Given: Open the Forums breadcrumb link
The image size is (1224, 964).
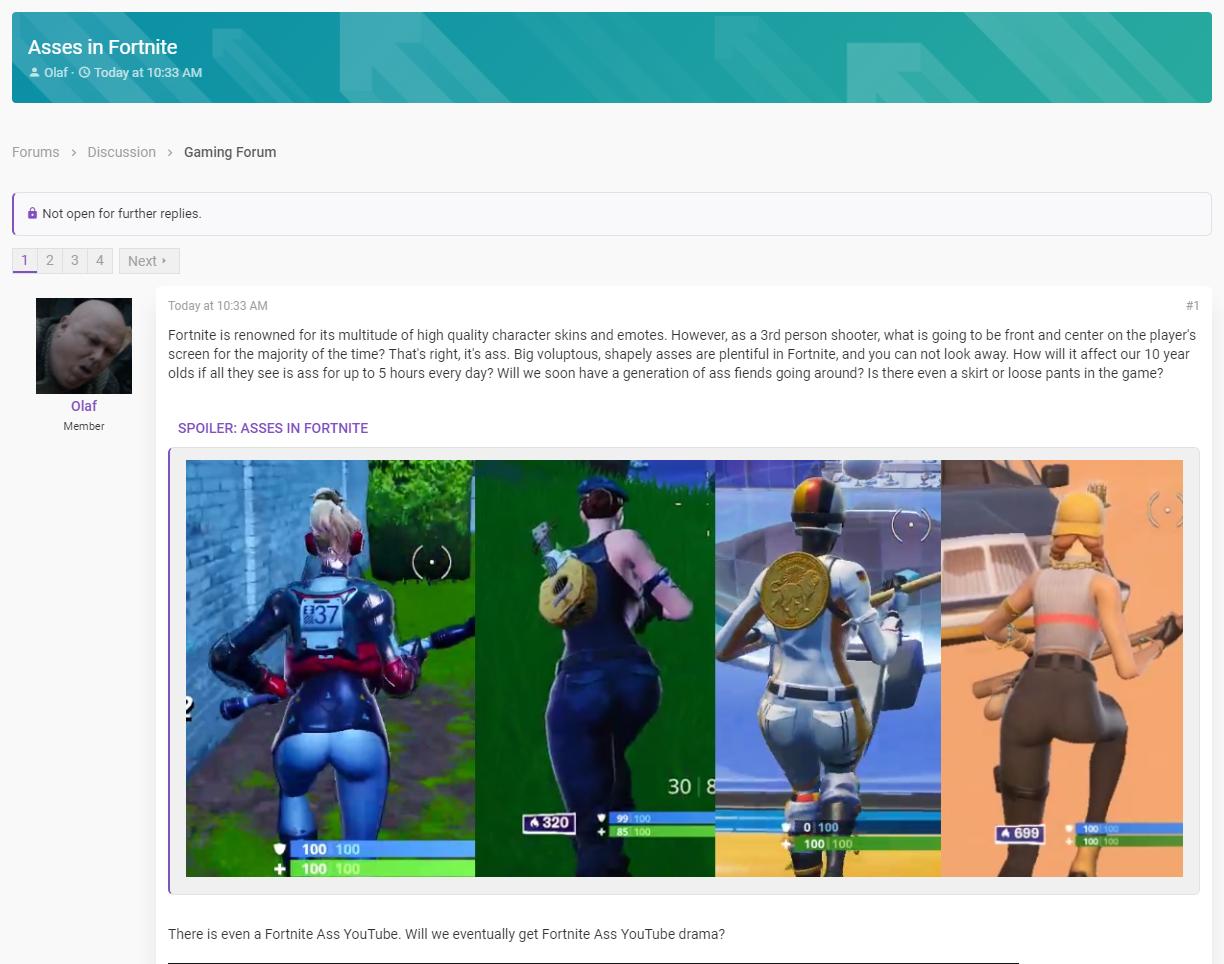Looking at the screenshot, I should point(35,152).
